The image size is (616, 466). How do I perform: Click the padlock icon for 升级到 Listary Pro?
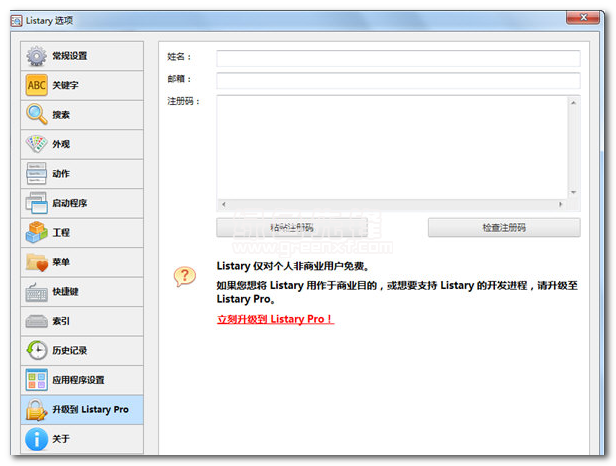[x=37, y=409]
